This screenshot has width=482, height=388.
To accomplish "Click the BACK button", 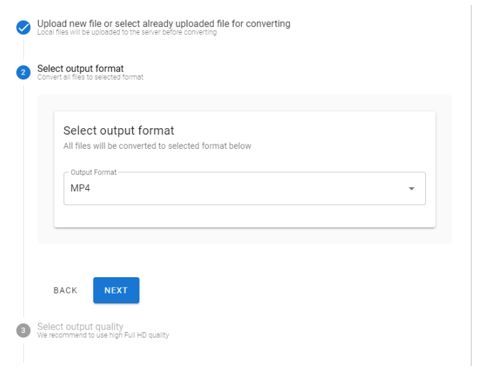I will [65, 290].
